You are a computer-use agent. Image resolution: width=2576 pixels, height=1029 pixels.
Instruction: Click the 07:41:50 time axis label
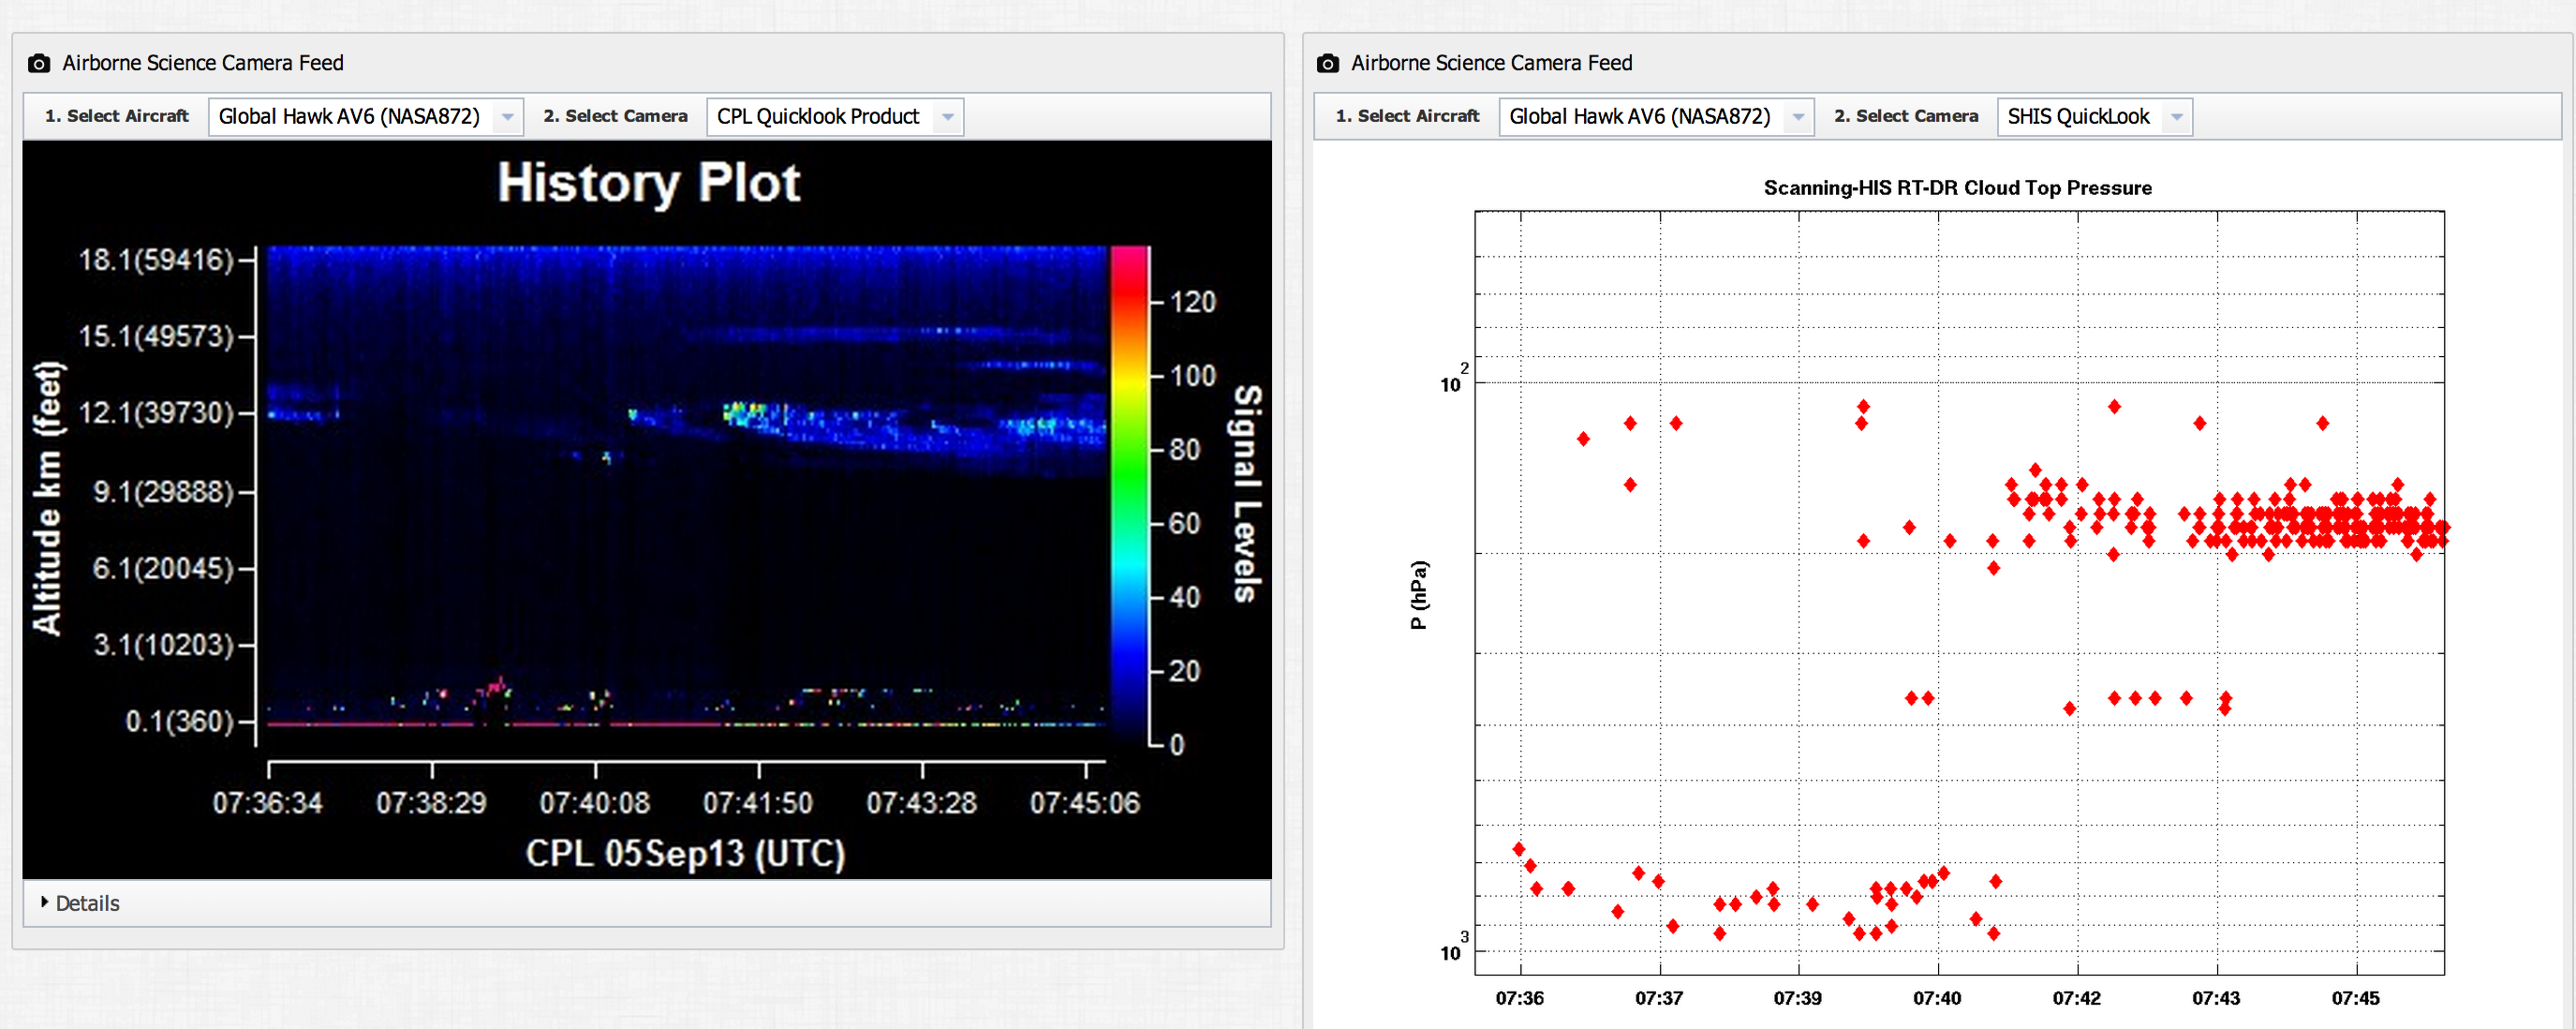coord(758,803)
